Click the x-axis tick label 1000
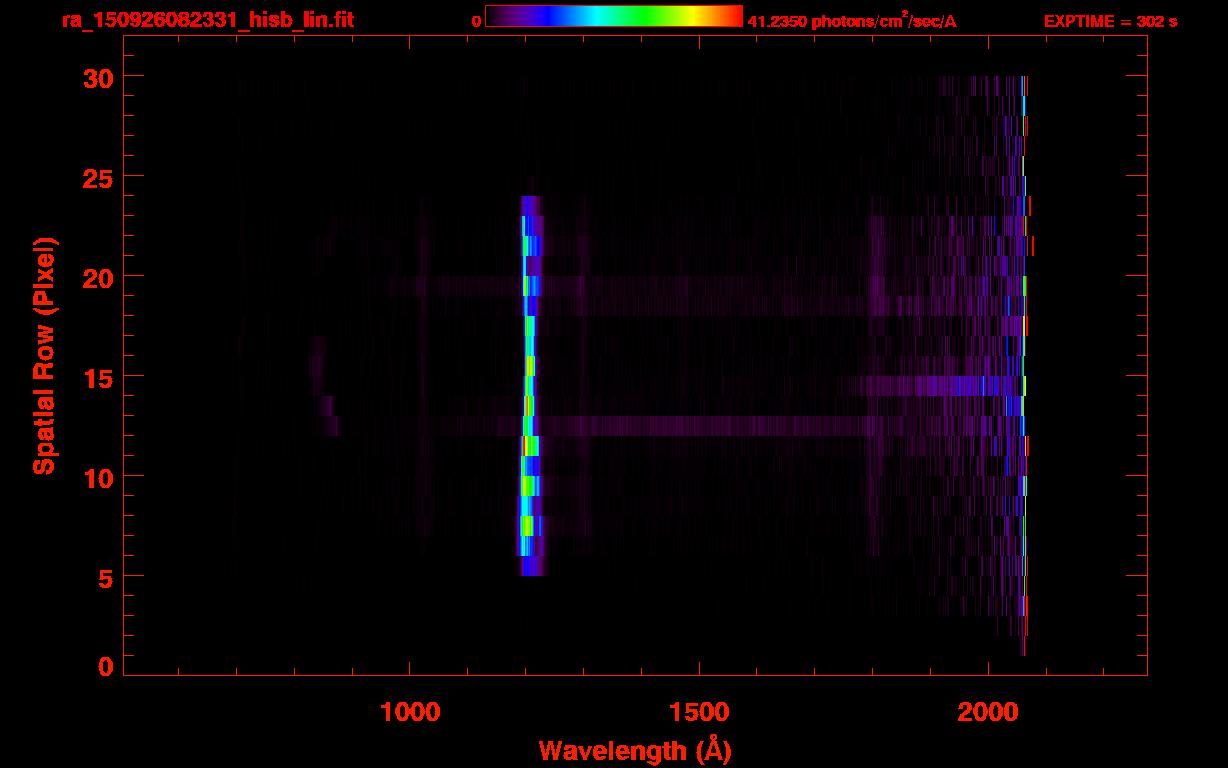Viewport: 1228px width, 768px height. [410, 711]
